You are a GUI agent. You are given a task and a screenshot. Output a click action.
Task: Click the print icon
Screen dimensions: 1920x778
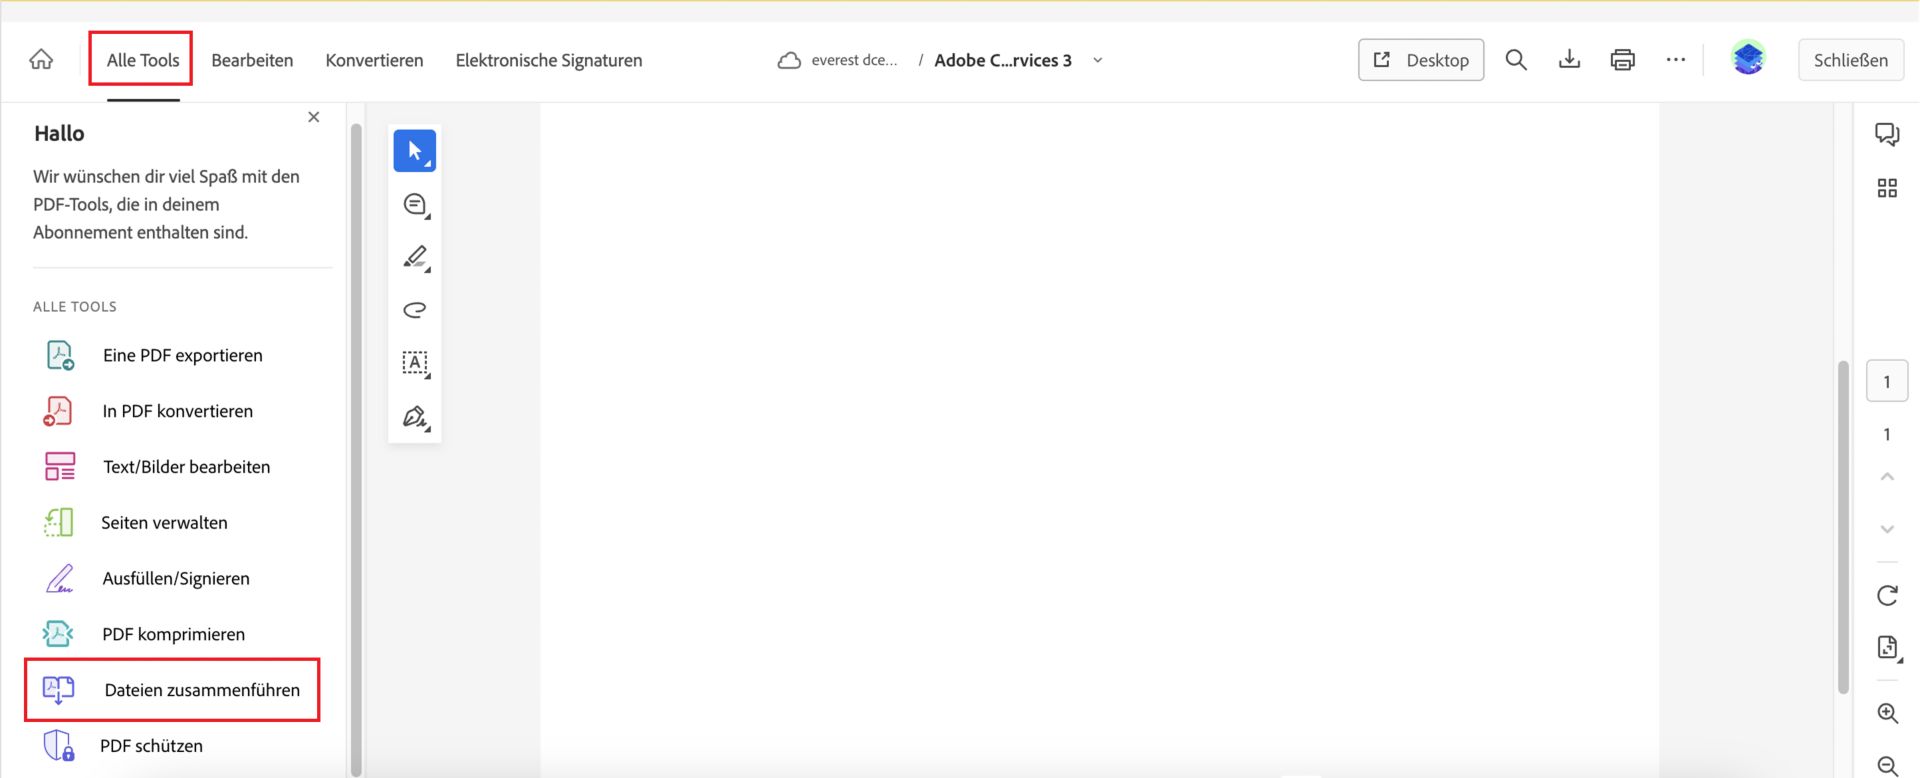pyautogui.click(x=1623, y=60)
